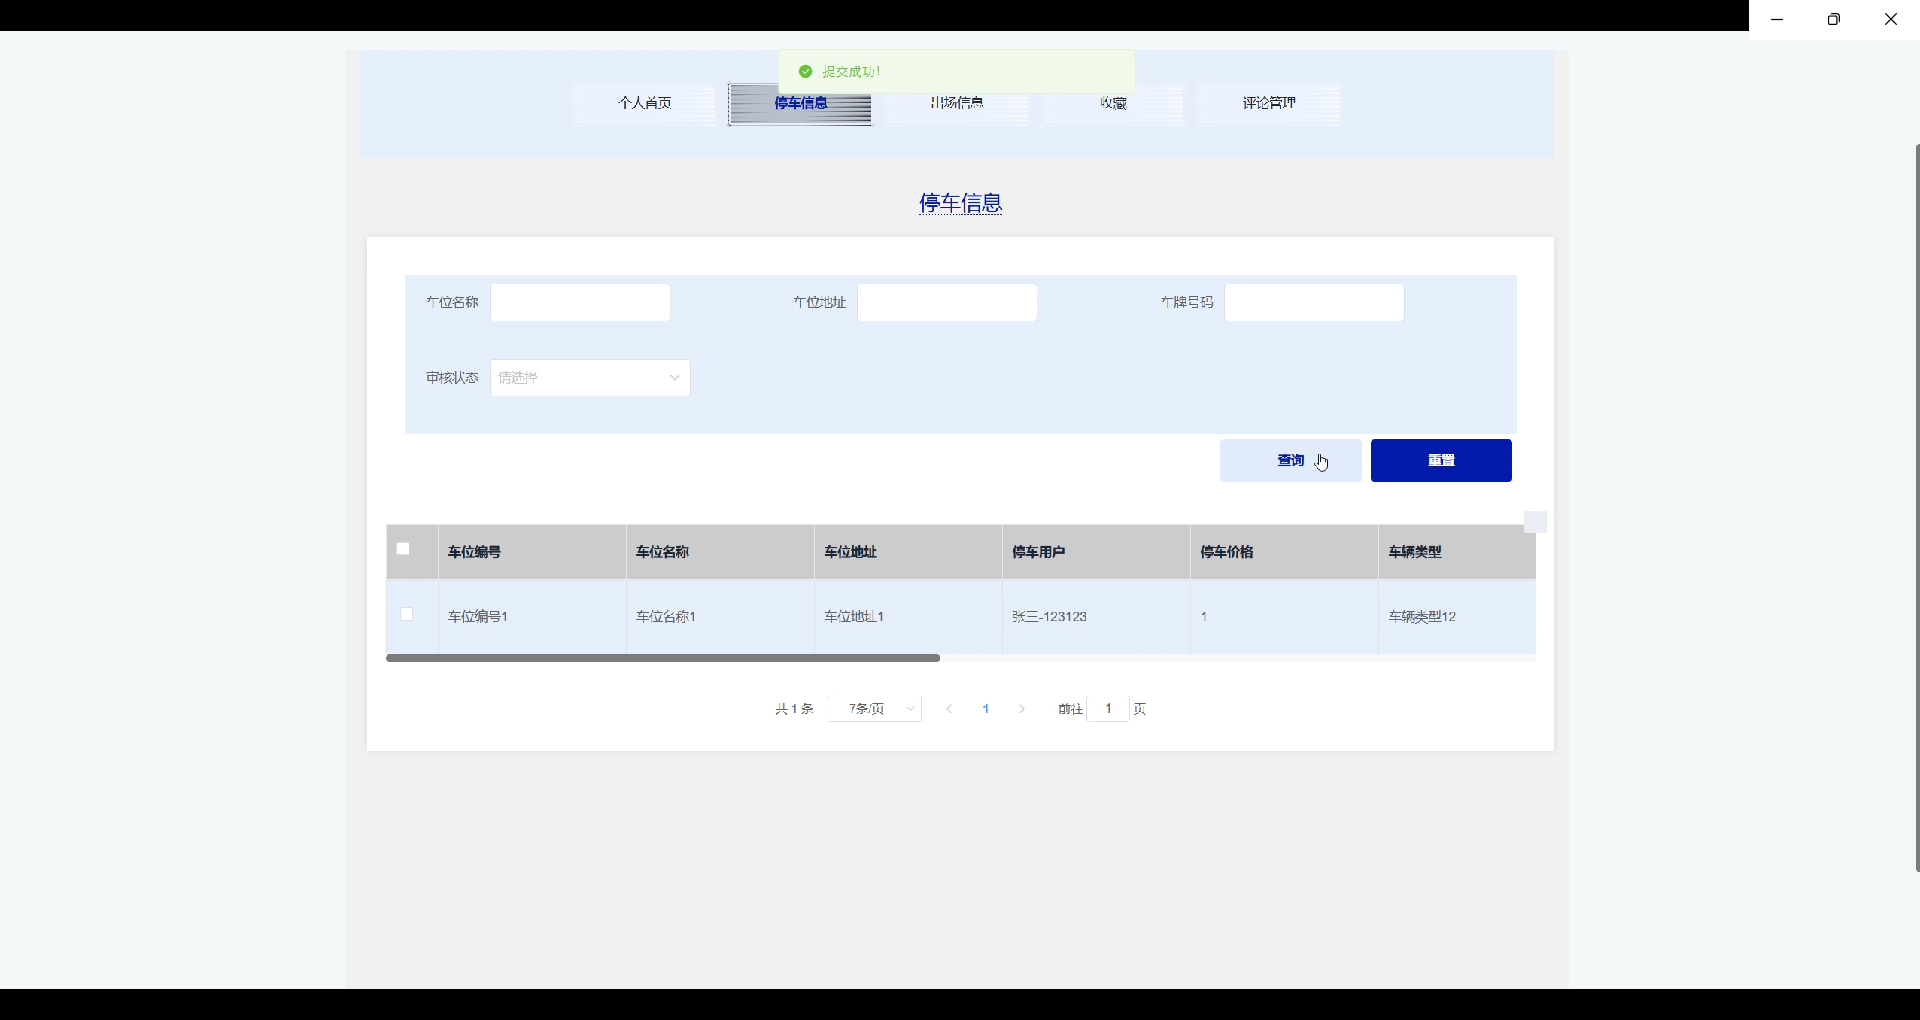The width and height of the screenshot is (1920, 1020).
Task: Switch to the 停车信息 tab
Action: pos(800,104)
